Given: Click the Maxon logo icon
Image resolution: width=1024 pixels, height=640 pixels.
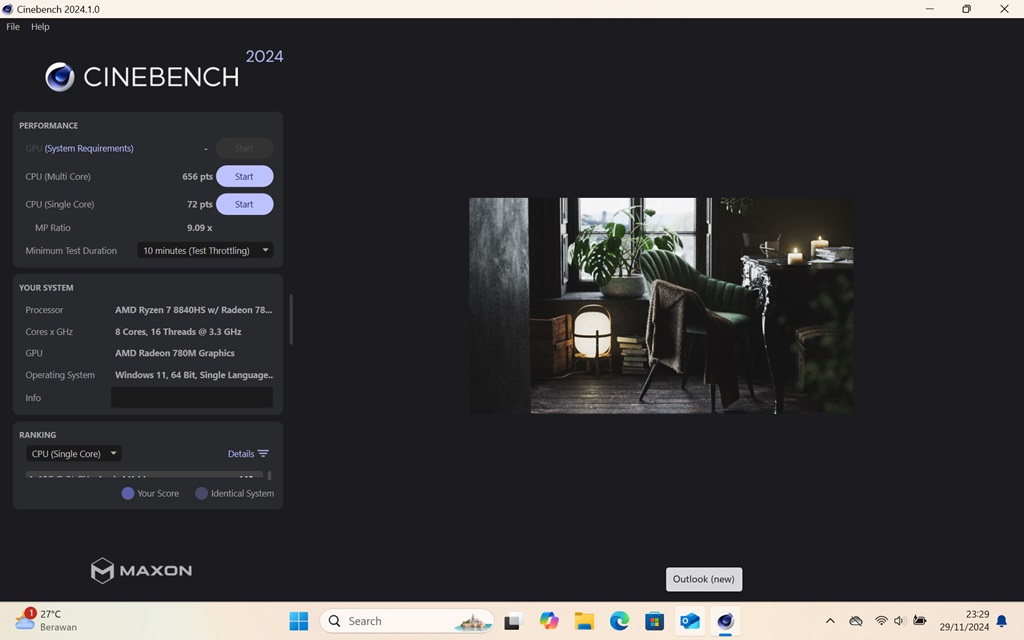Looking at the screenshot, I should [x=102, y=570].
